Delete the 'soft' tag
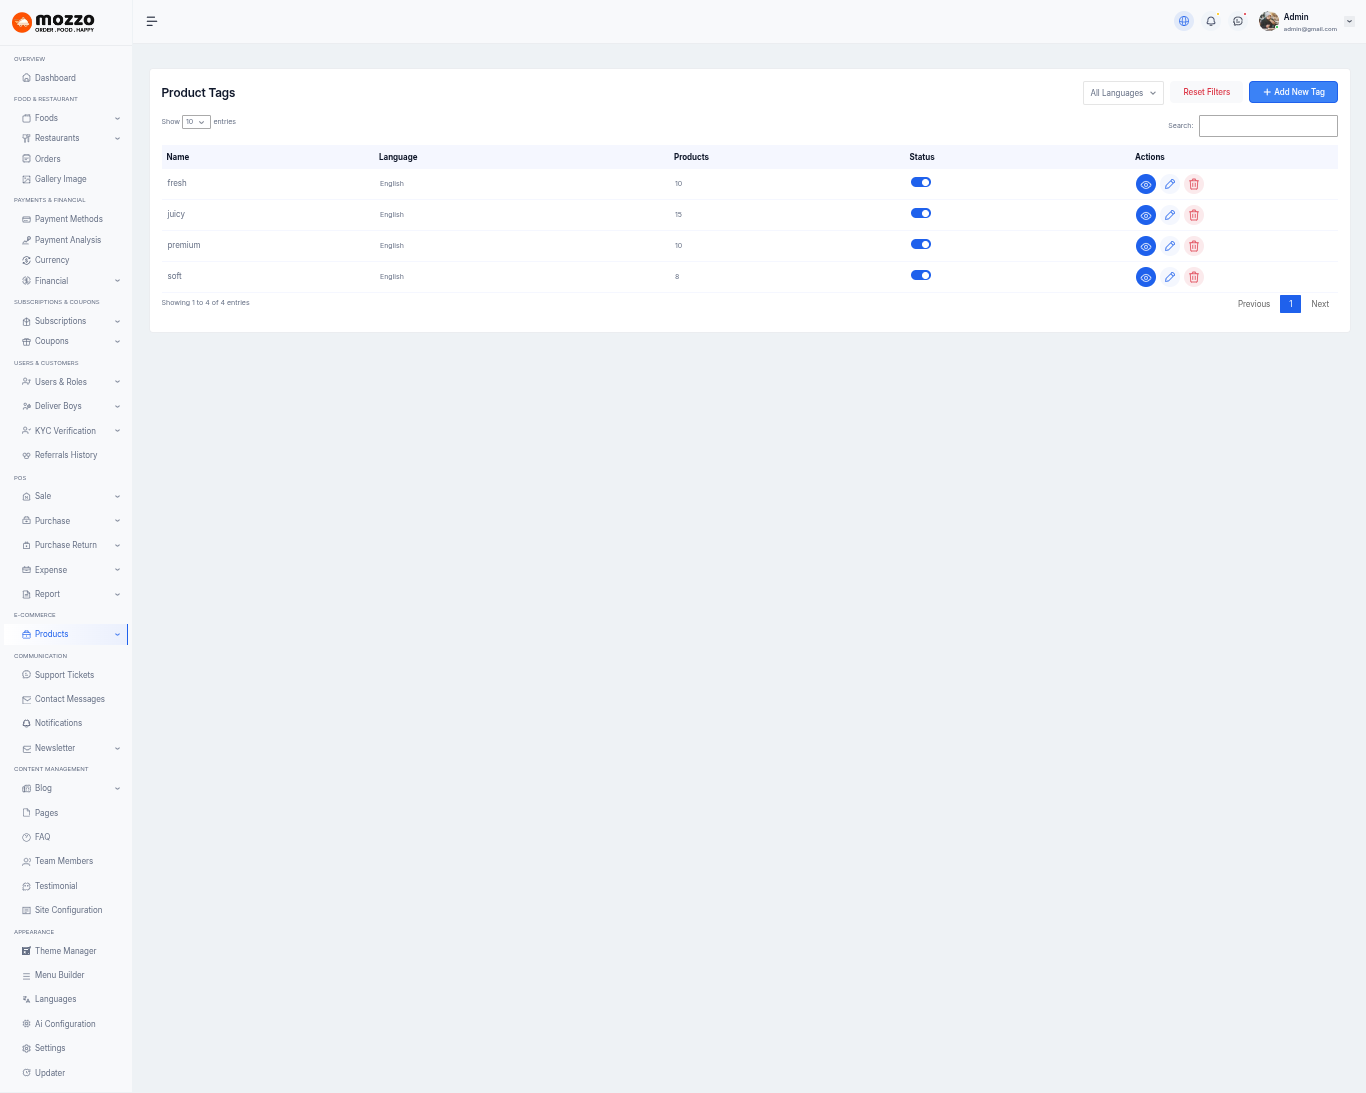This screenshot has width=1366, height=1093. [x=1194, y=277]
